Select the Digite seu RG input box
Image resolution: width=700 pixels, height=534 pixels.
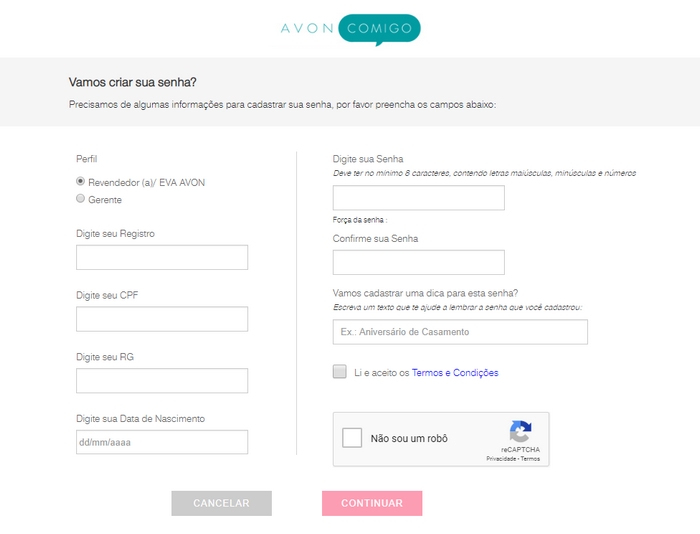point(162,380)
